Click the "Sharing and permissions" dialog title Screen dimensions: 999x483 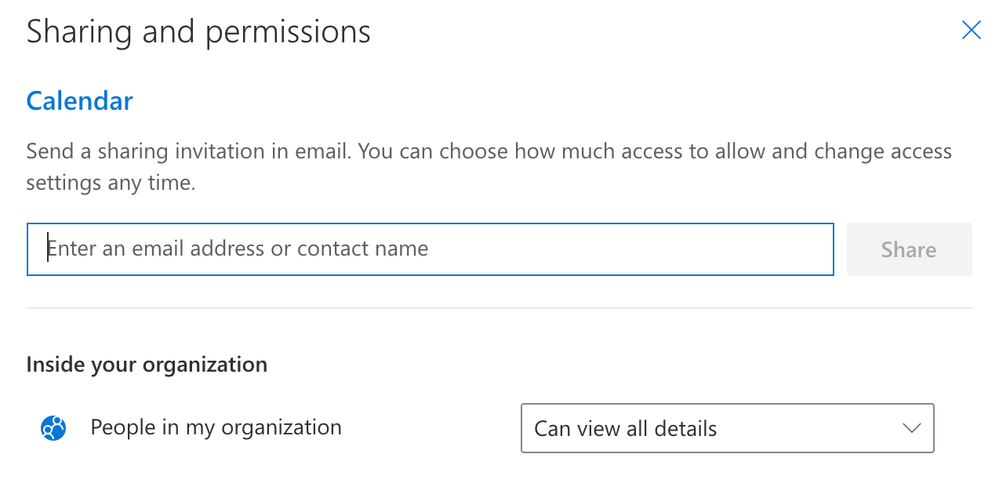pyautogui.click(x=198, y=32)
